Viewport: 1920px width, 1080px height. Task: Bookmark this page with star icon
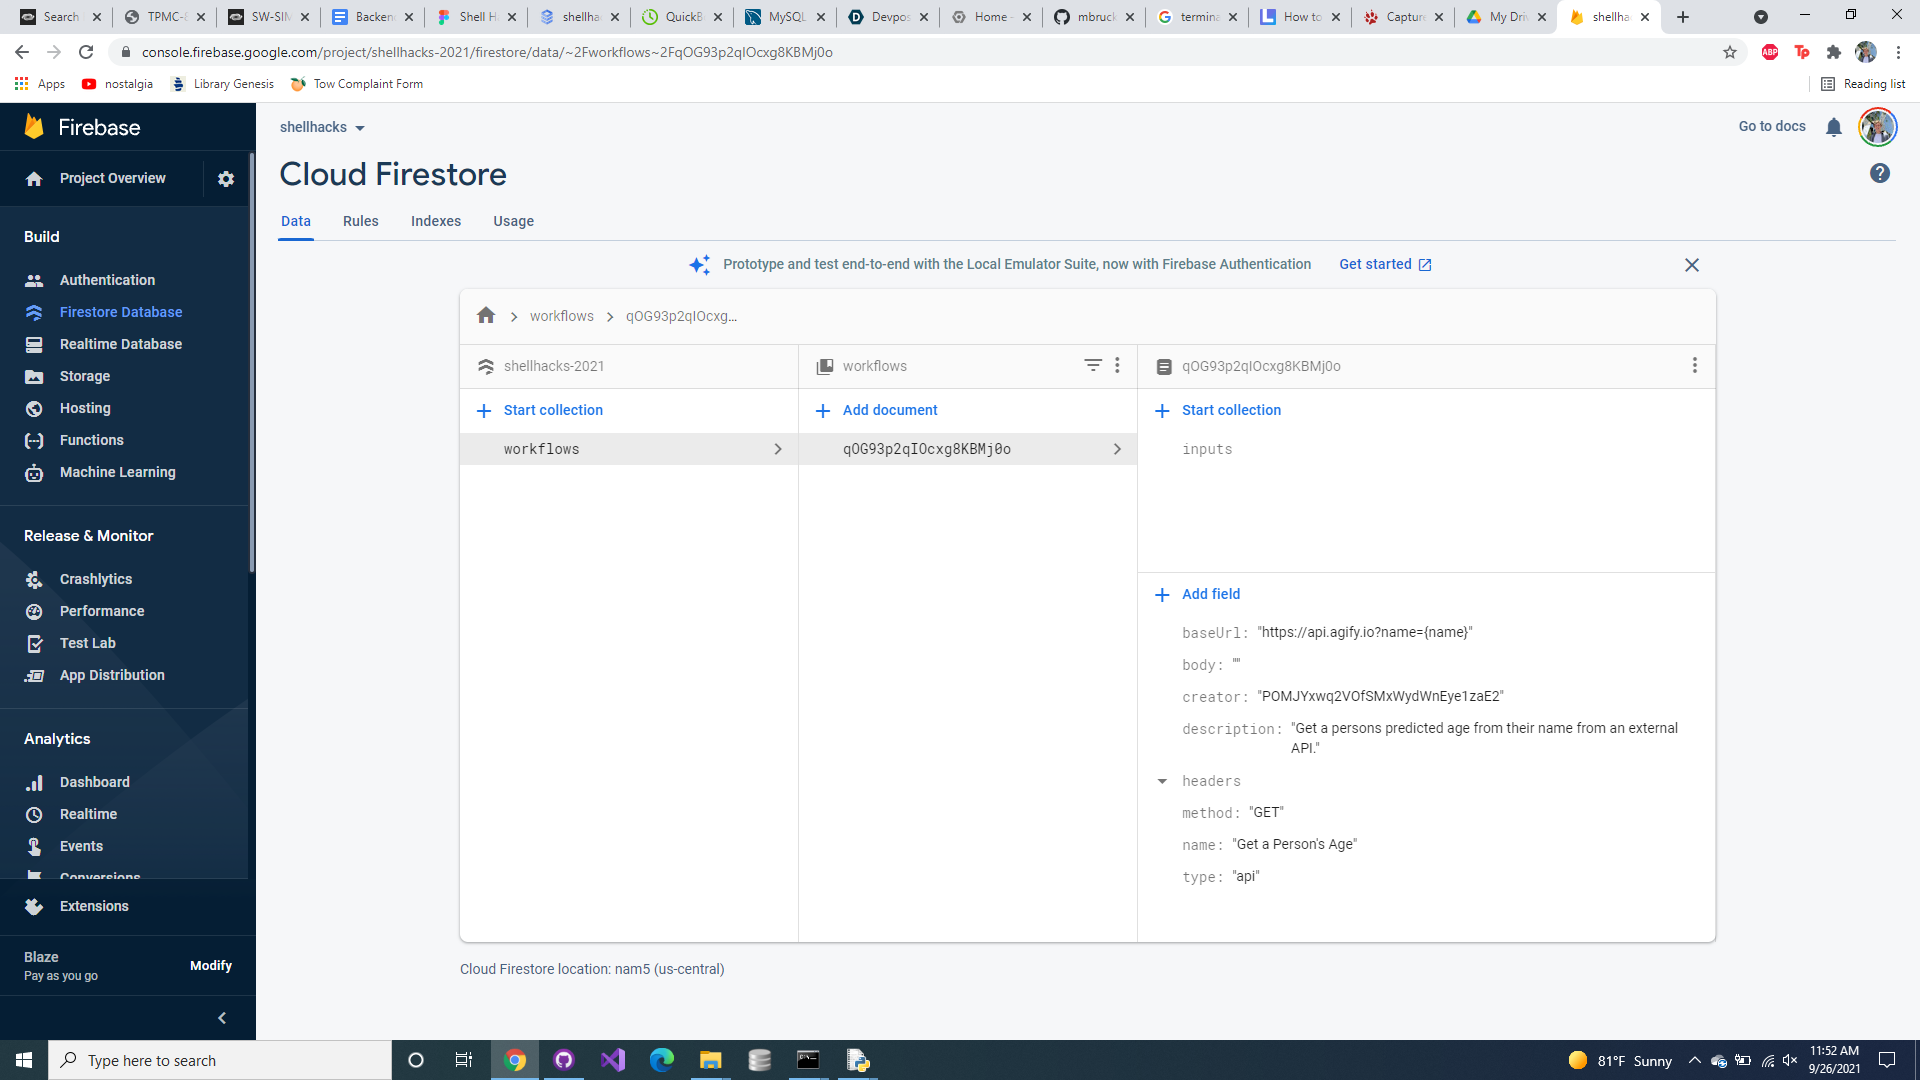point(1729,52)
